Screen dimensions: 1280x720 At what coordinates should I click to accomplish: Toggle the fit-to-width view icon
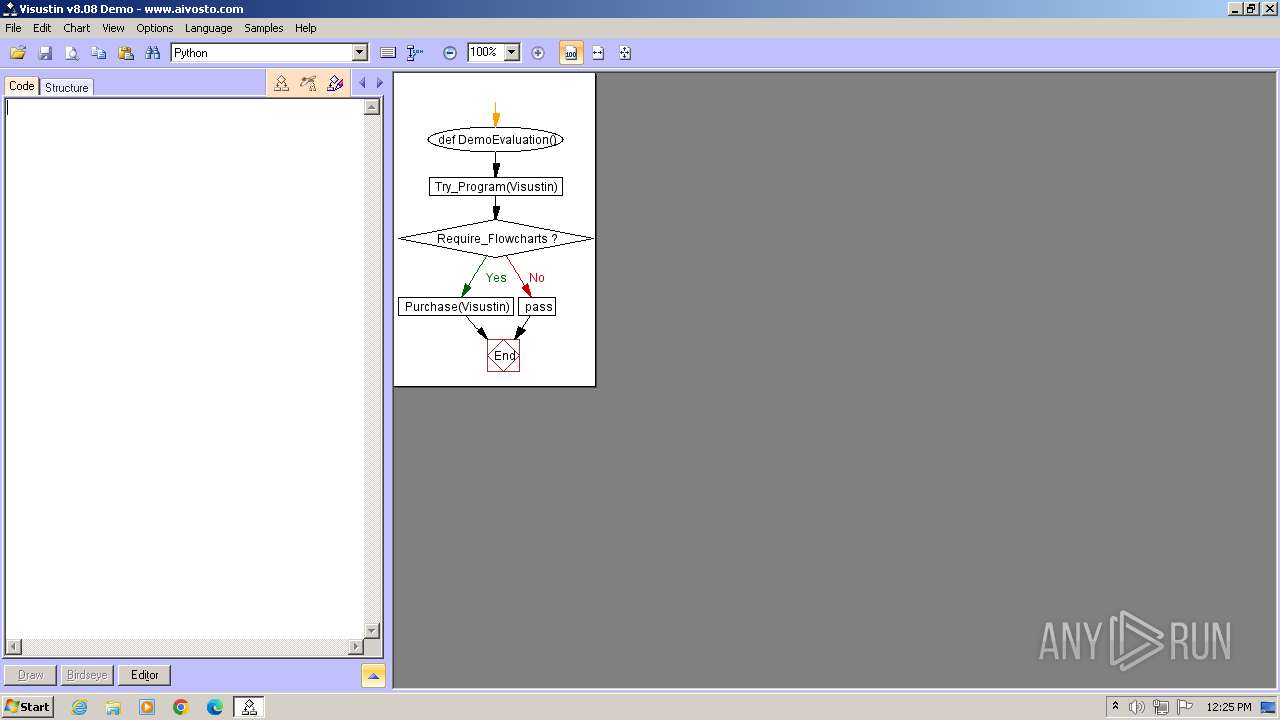pos(598,53)
